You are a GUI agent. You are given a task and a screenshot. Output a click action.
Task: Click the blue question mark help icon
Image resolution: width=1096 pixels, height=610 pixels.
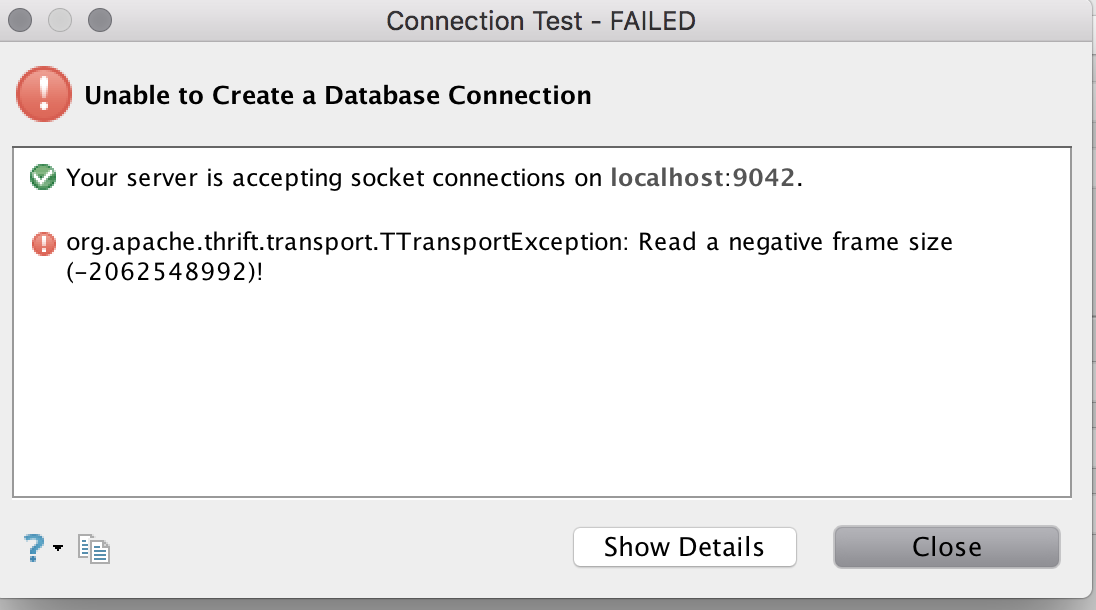click(x=33, y=546)
